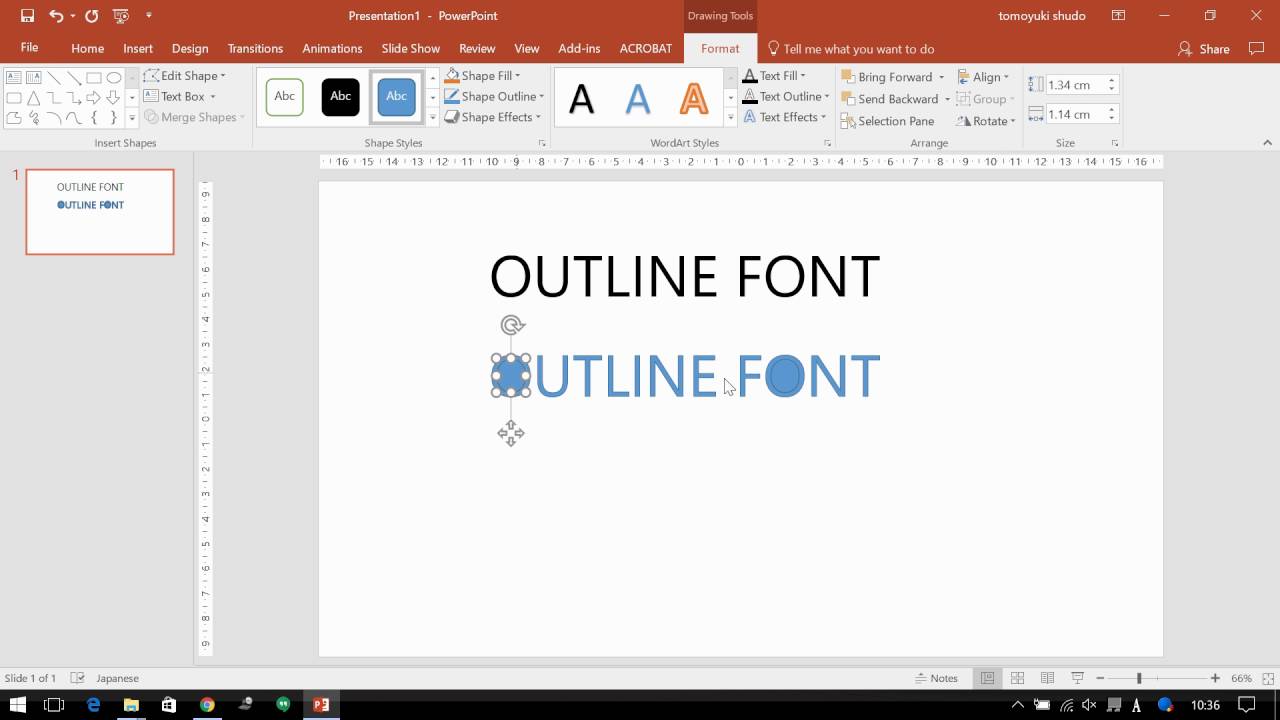Expand the WordArt Styles gallery More arrow

tap(731, 118)
